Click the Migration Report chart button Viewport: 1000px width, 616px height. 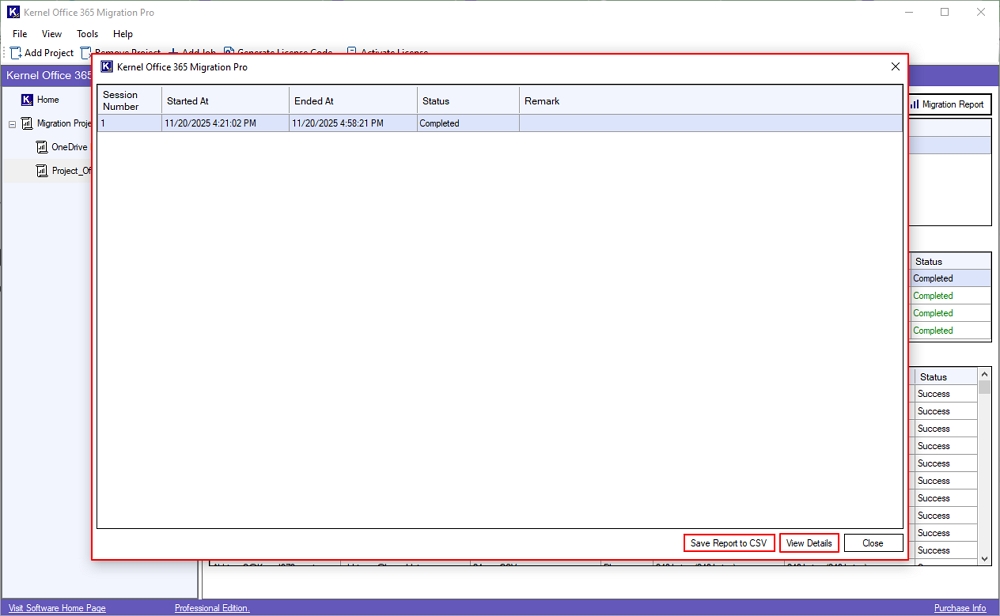[946, 104]
